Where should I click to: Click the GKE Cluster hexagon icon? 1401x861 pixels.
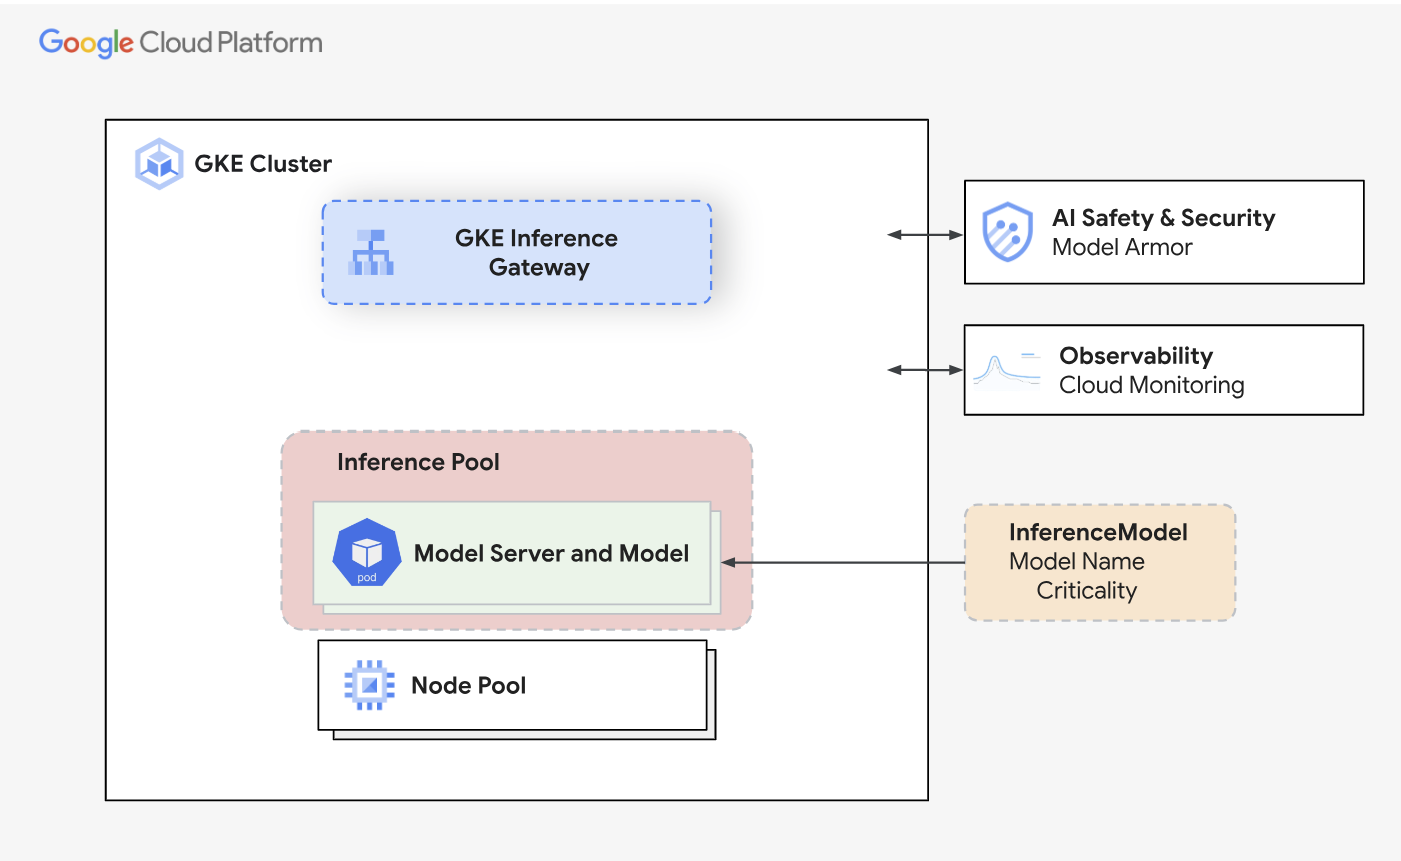coord(159,164)
